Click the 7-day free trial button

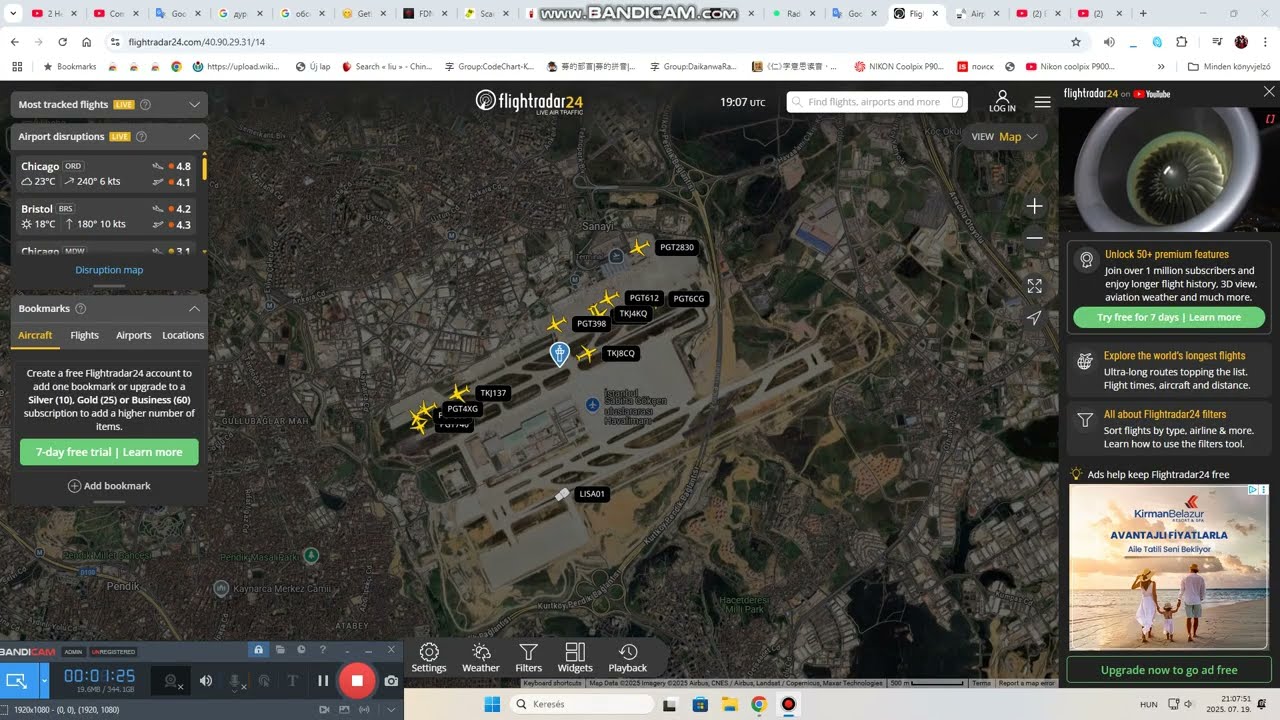[x=109, y=452]
